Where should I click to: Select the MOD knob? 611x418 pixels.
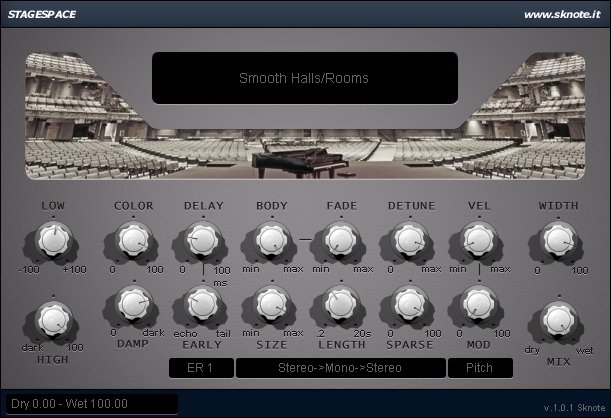(x=479, y=304)
